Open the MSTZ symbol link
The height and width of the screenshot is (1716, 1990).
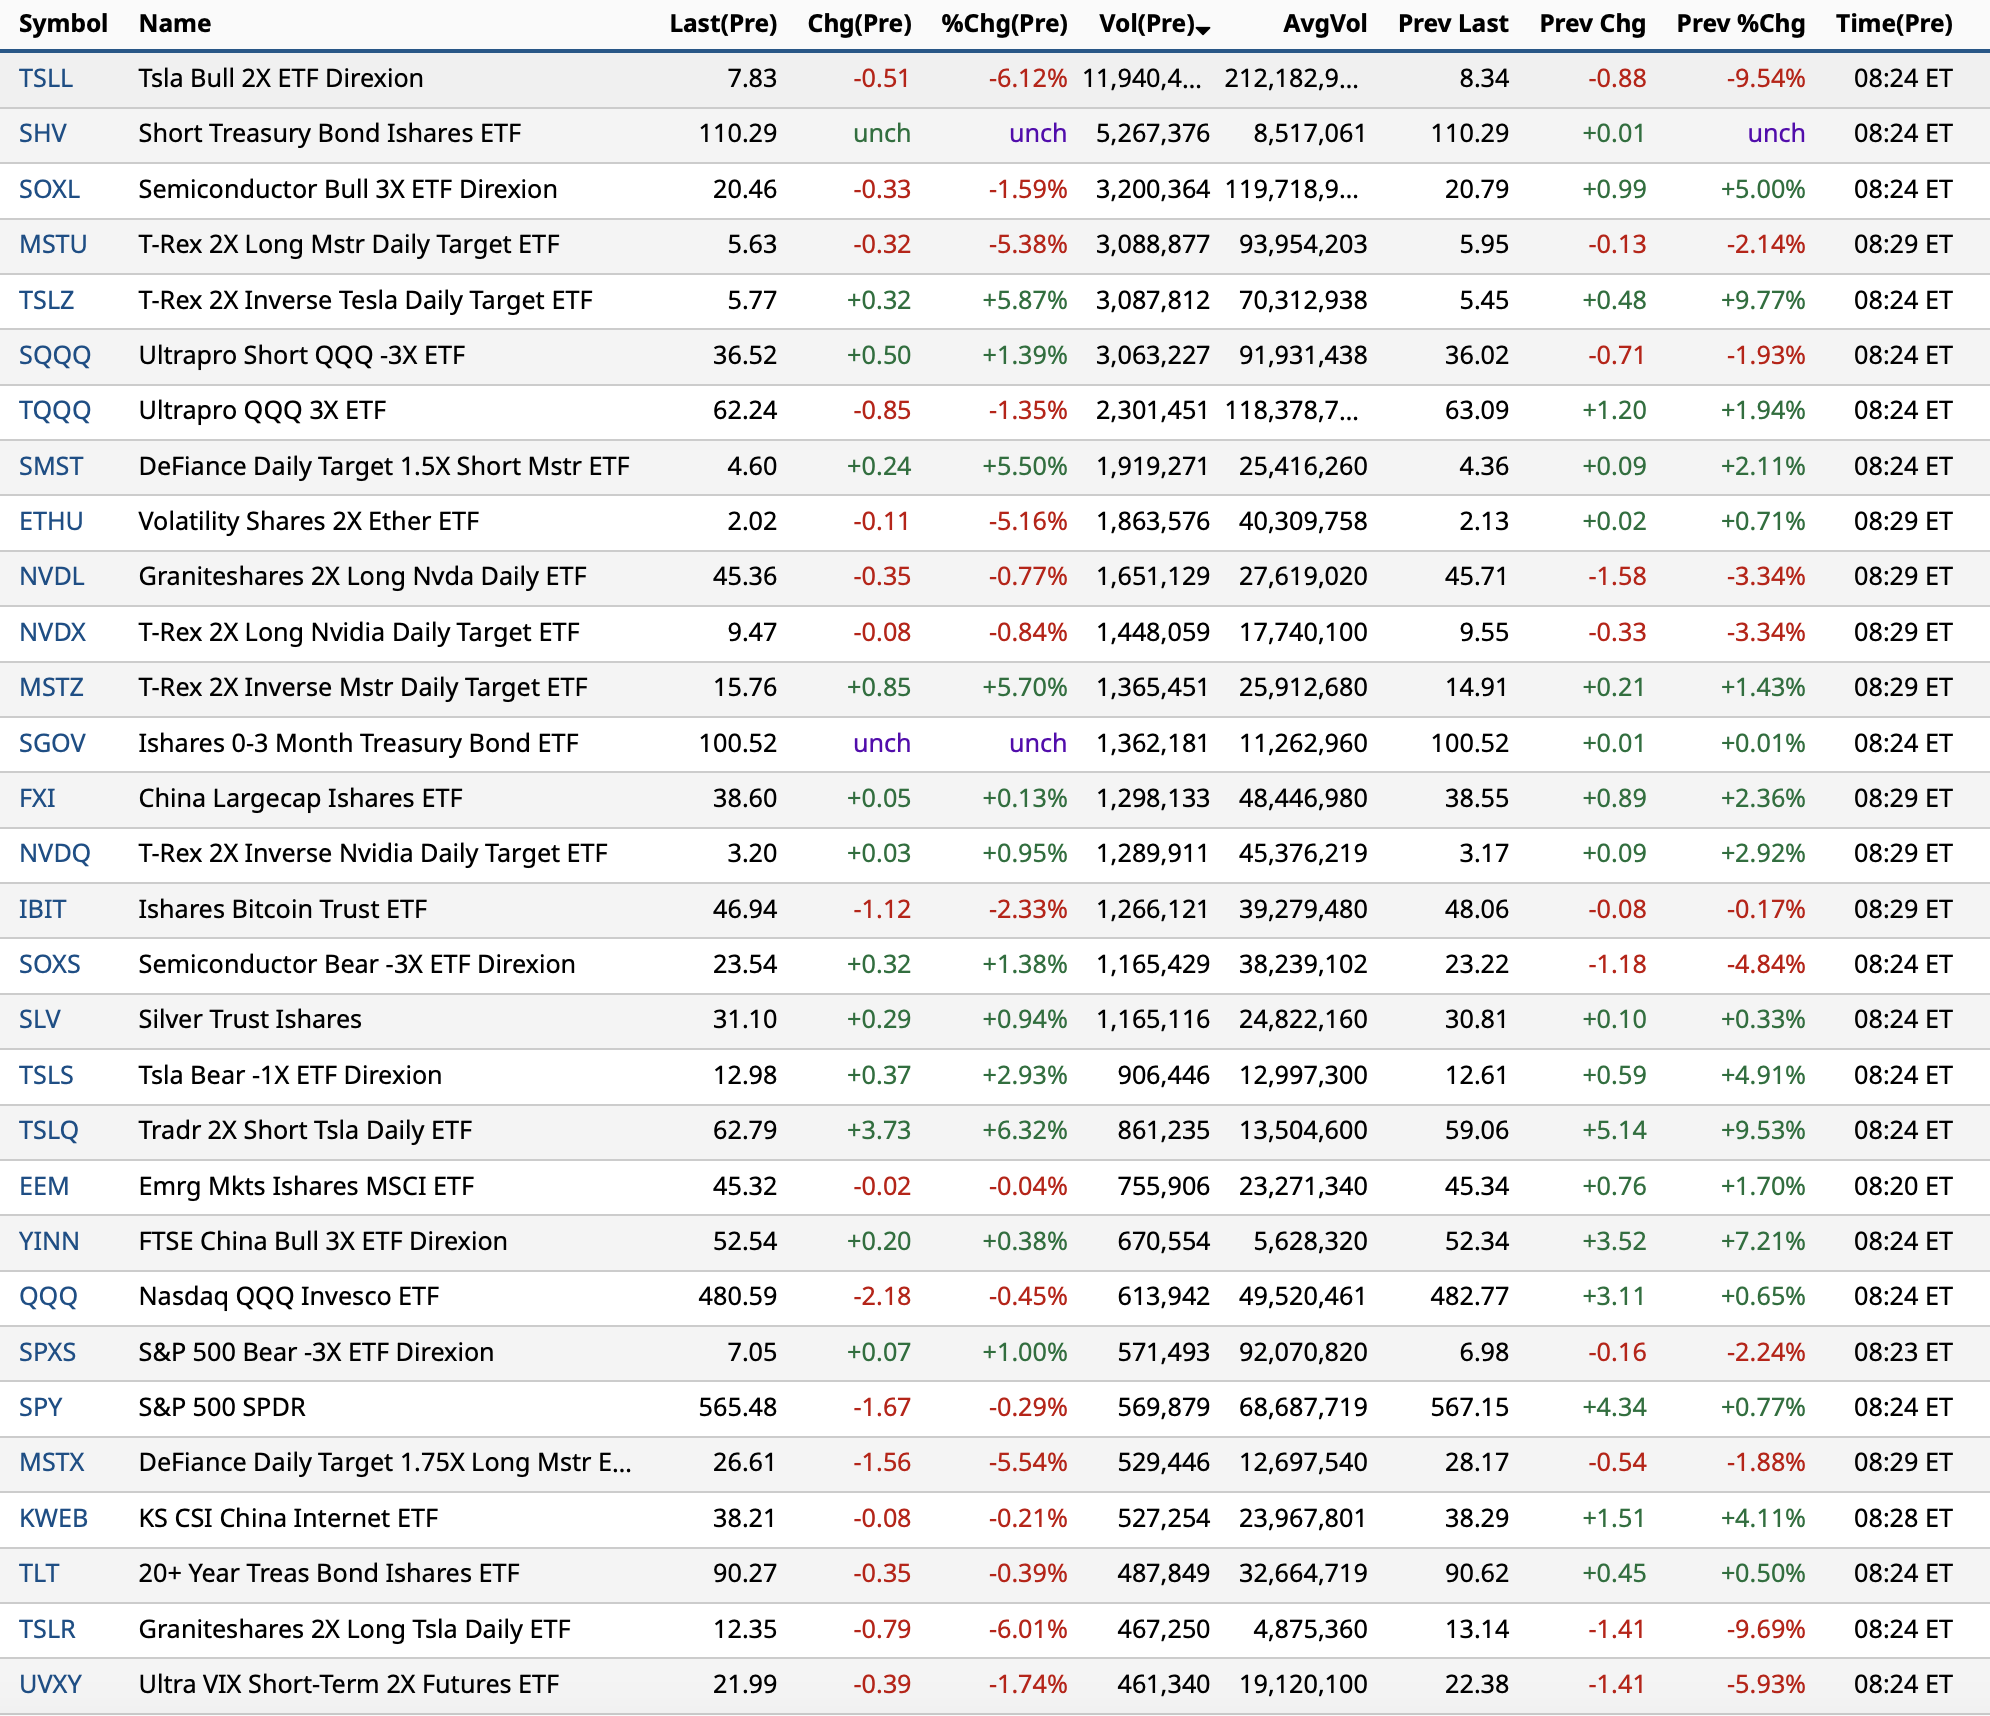point(51,687)
